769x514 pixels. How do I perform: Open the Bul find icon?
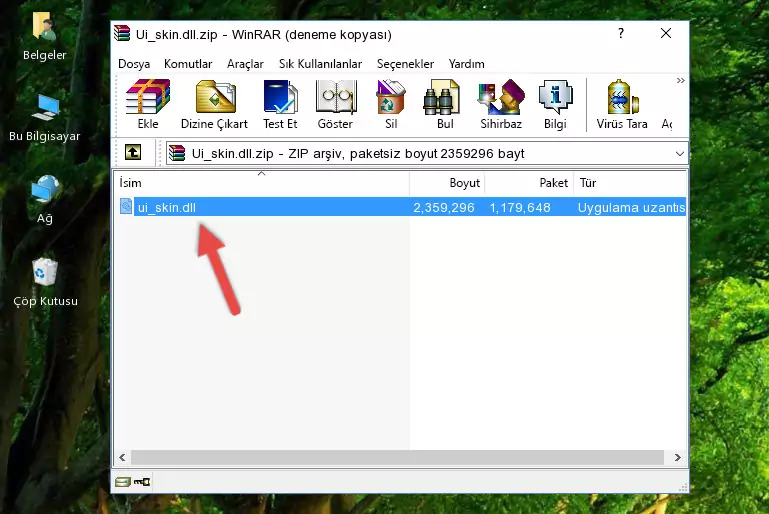(441, 97)
